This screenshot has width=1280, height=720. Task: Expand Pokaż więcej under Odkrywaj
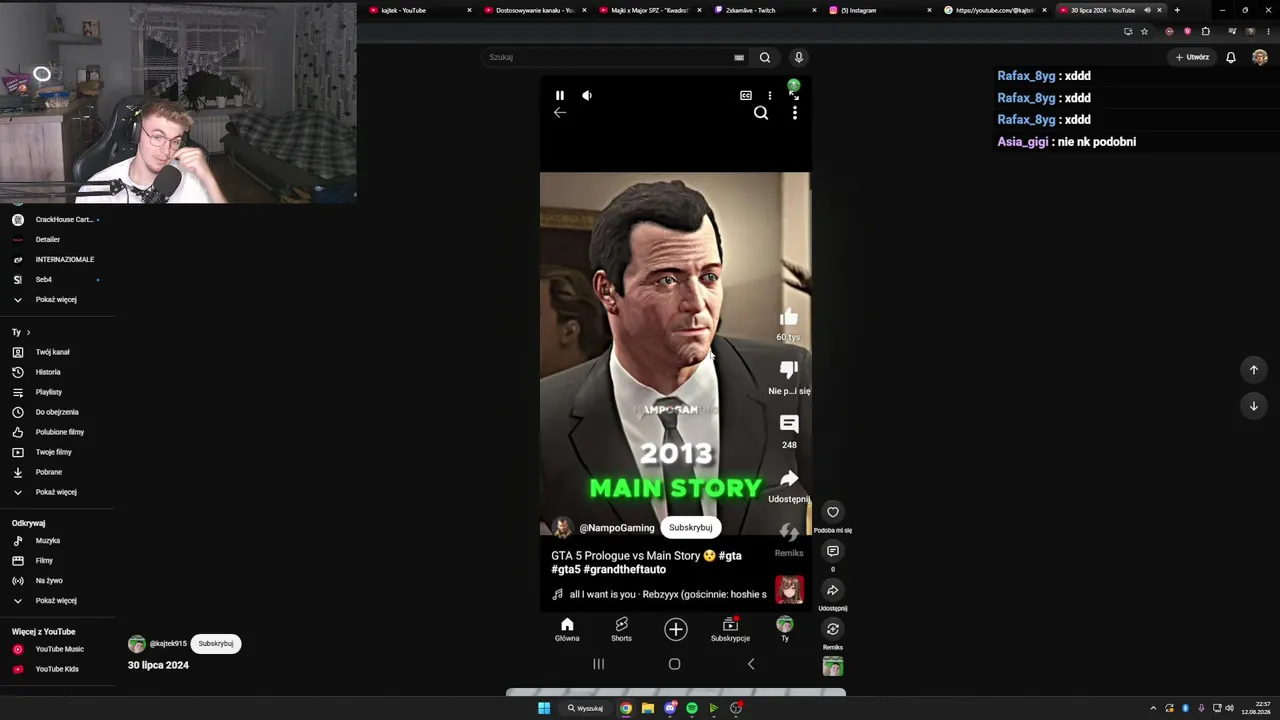(x=56, y=601)
